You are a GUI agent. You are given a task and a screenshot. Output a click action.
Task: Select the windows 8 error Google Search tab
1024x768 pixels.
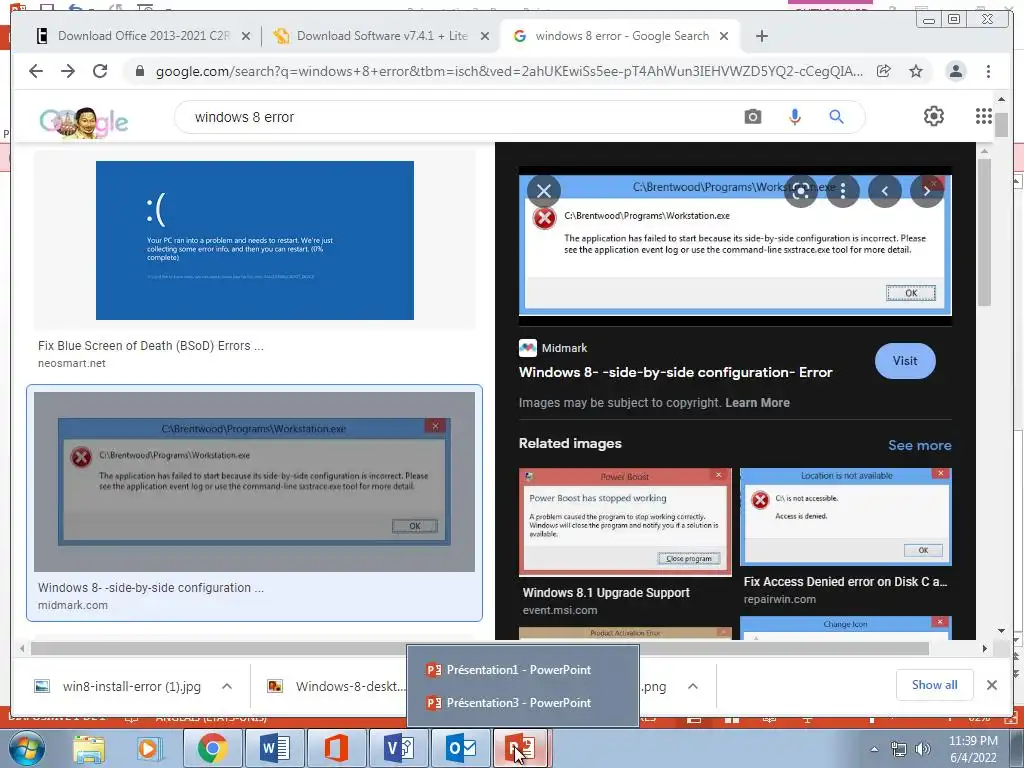(621, 36)
